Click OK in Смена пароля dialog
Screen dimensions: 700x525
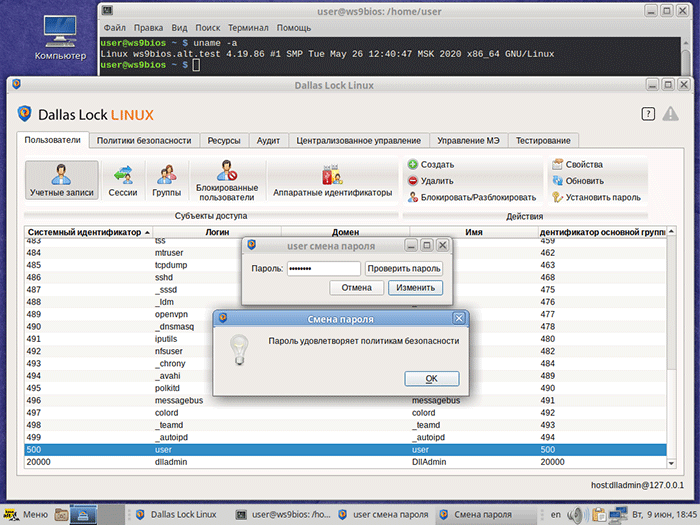tap(431, 379)
